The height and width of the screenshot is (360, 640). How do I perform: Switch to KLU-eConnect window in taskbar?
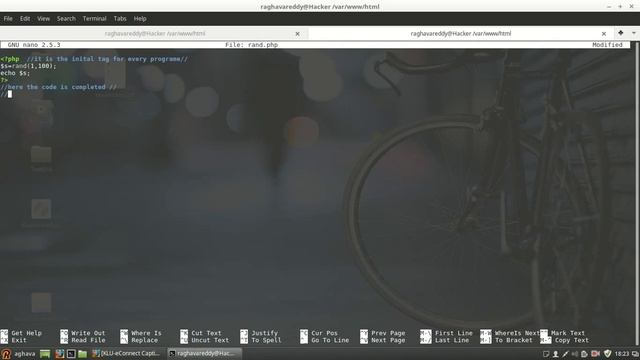click(126, 353)
